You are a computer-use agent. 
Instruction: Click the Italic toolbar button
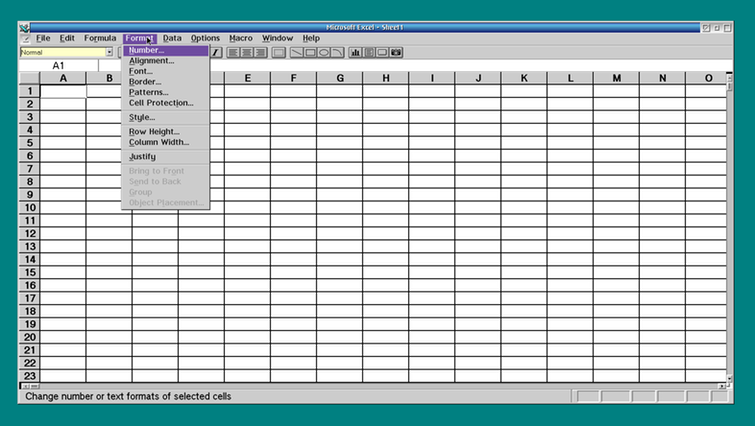[216, 52]
